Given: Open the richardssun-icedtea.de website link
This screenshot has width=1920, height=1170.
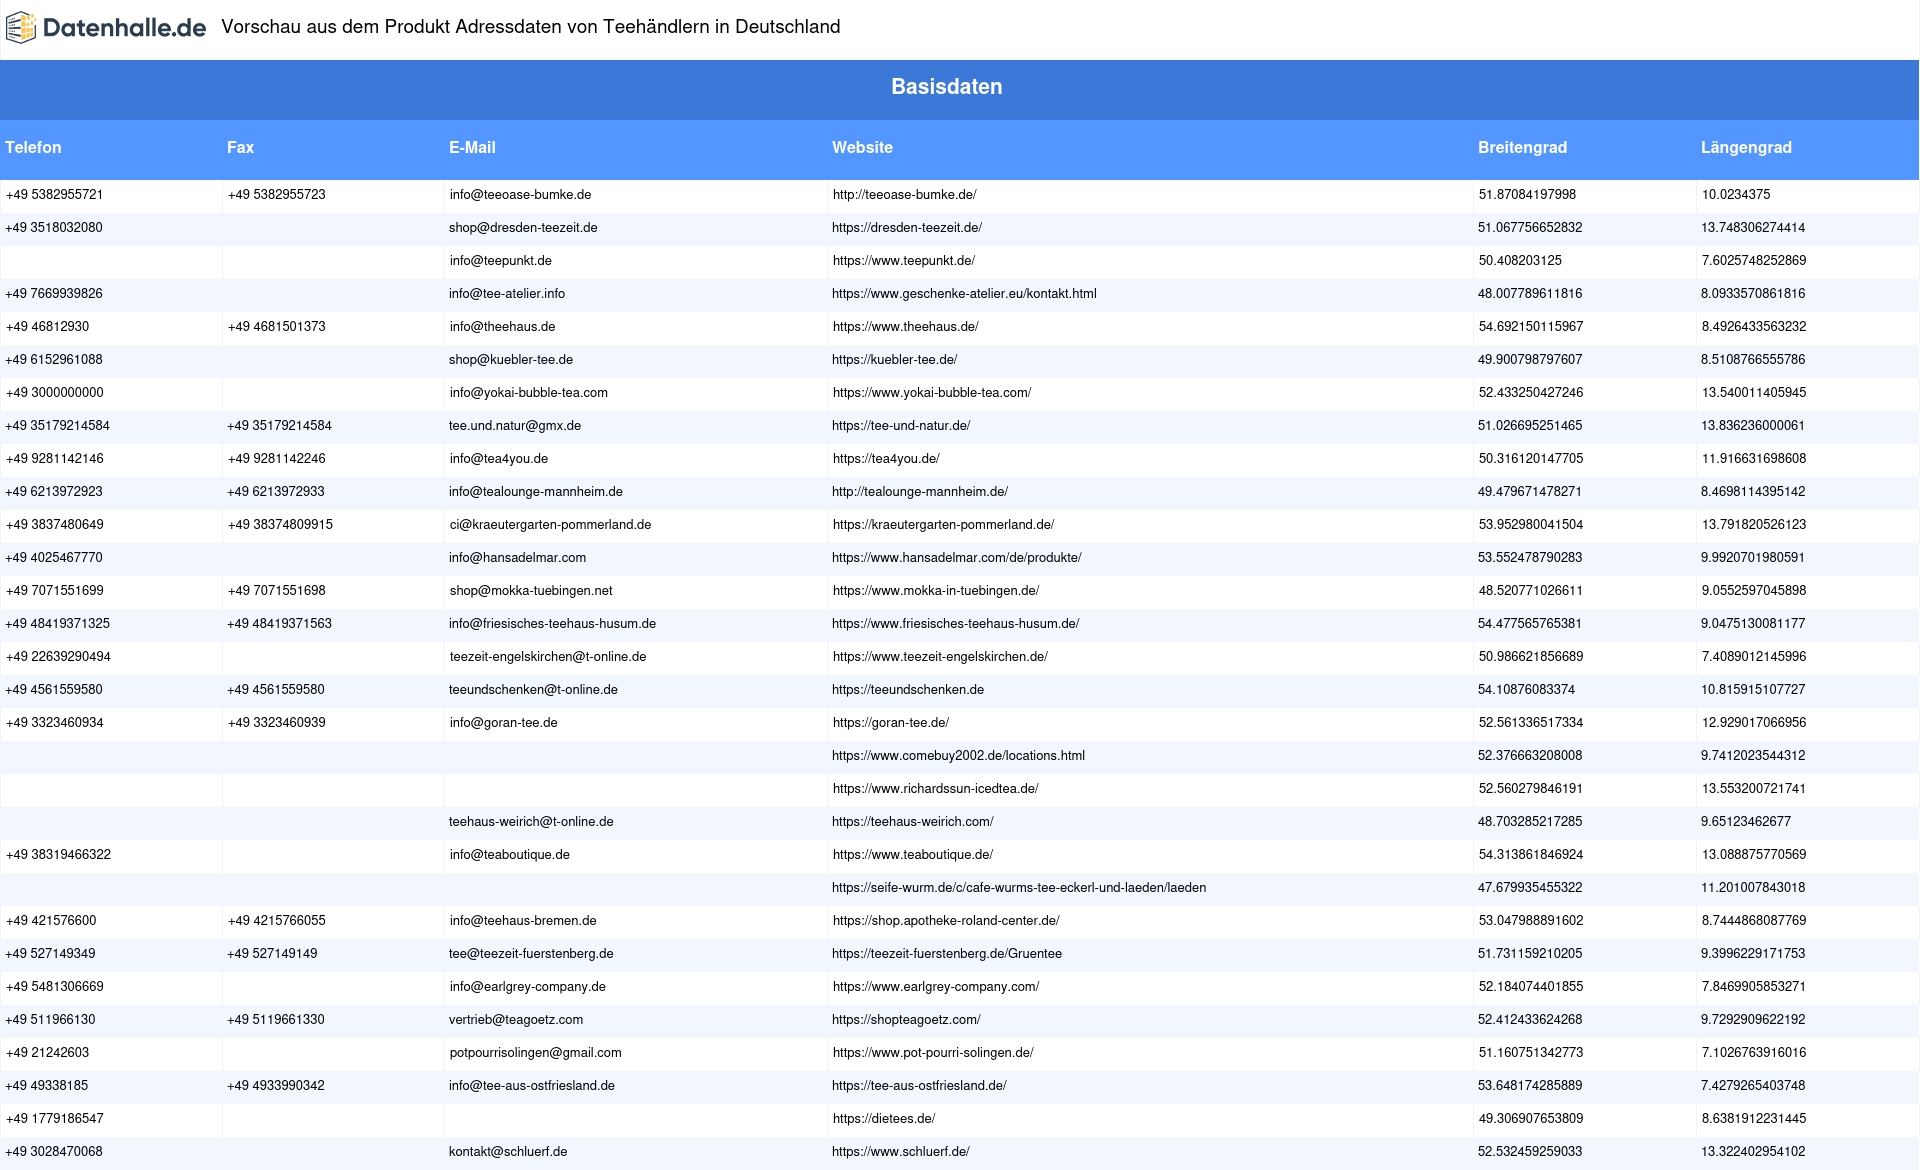Looking at the screenshot, I should 935,789.
